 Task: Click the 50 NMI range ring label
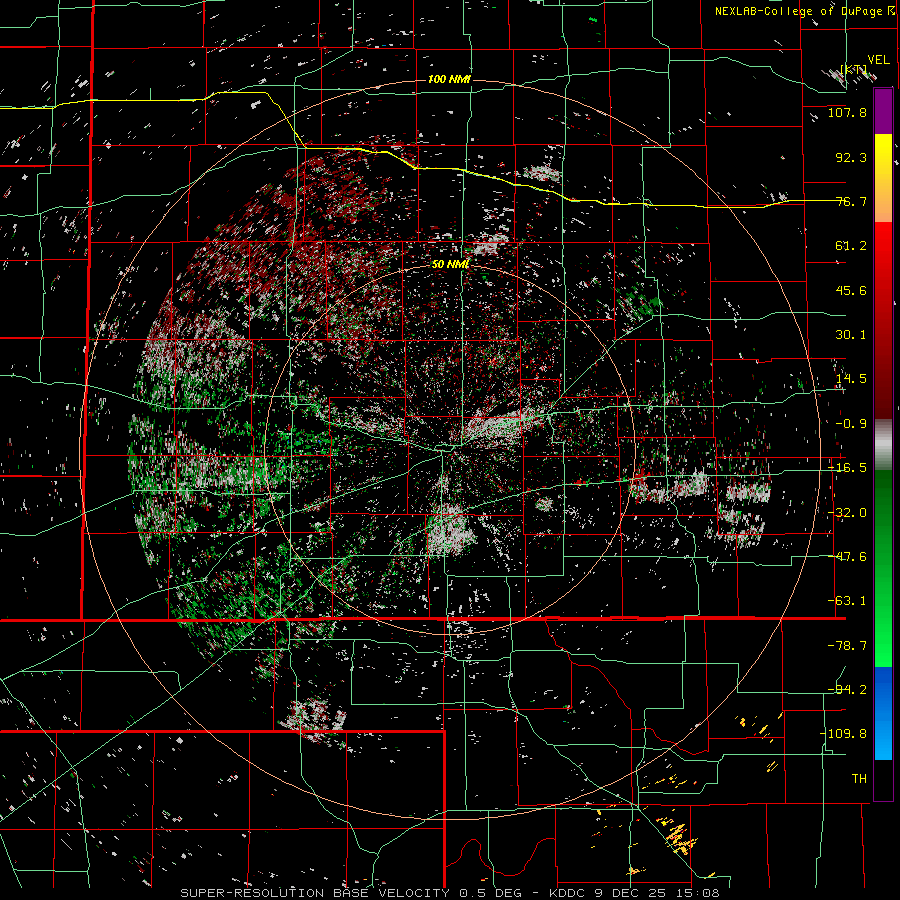(x=450, y=264)
